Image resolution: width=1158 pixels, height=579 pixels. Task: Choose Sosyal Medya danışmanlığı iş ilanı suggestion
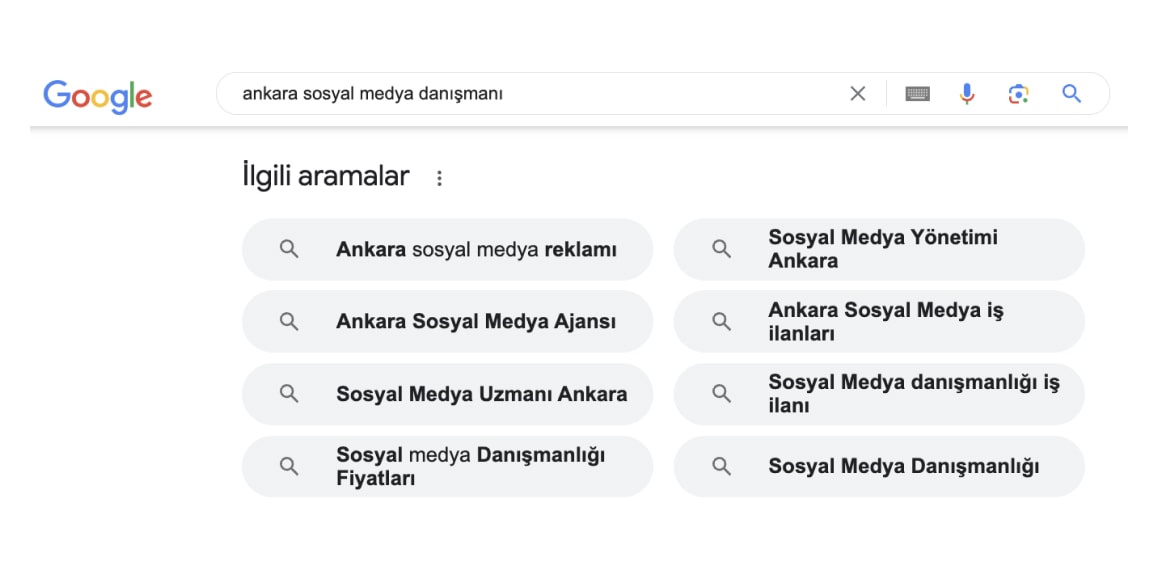pos(879,394)
